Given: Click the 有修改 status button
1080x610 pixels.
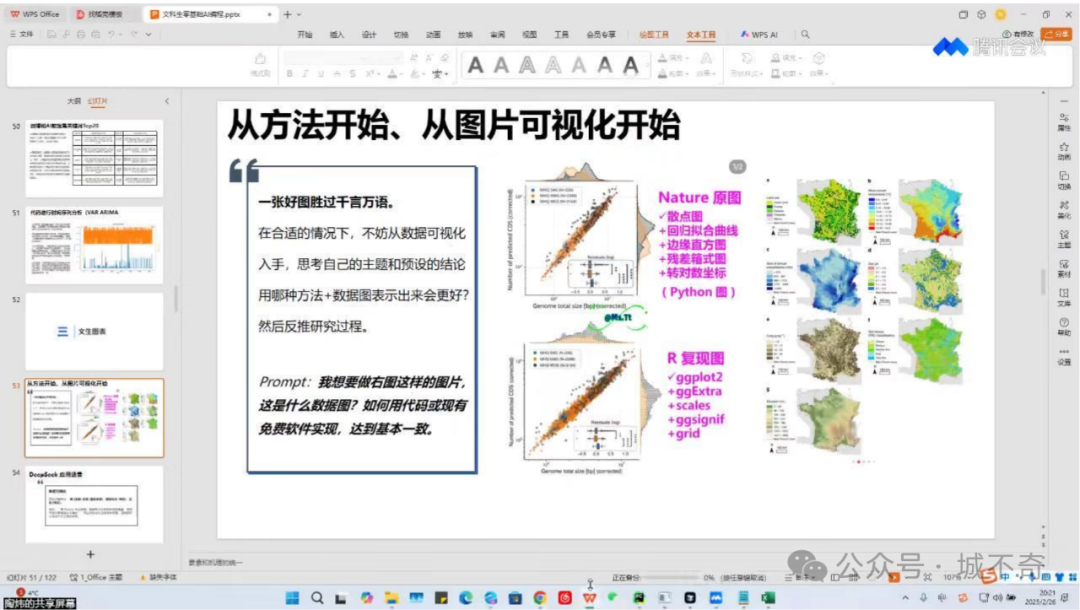Looking at the screenshot, I should 1019,34.
